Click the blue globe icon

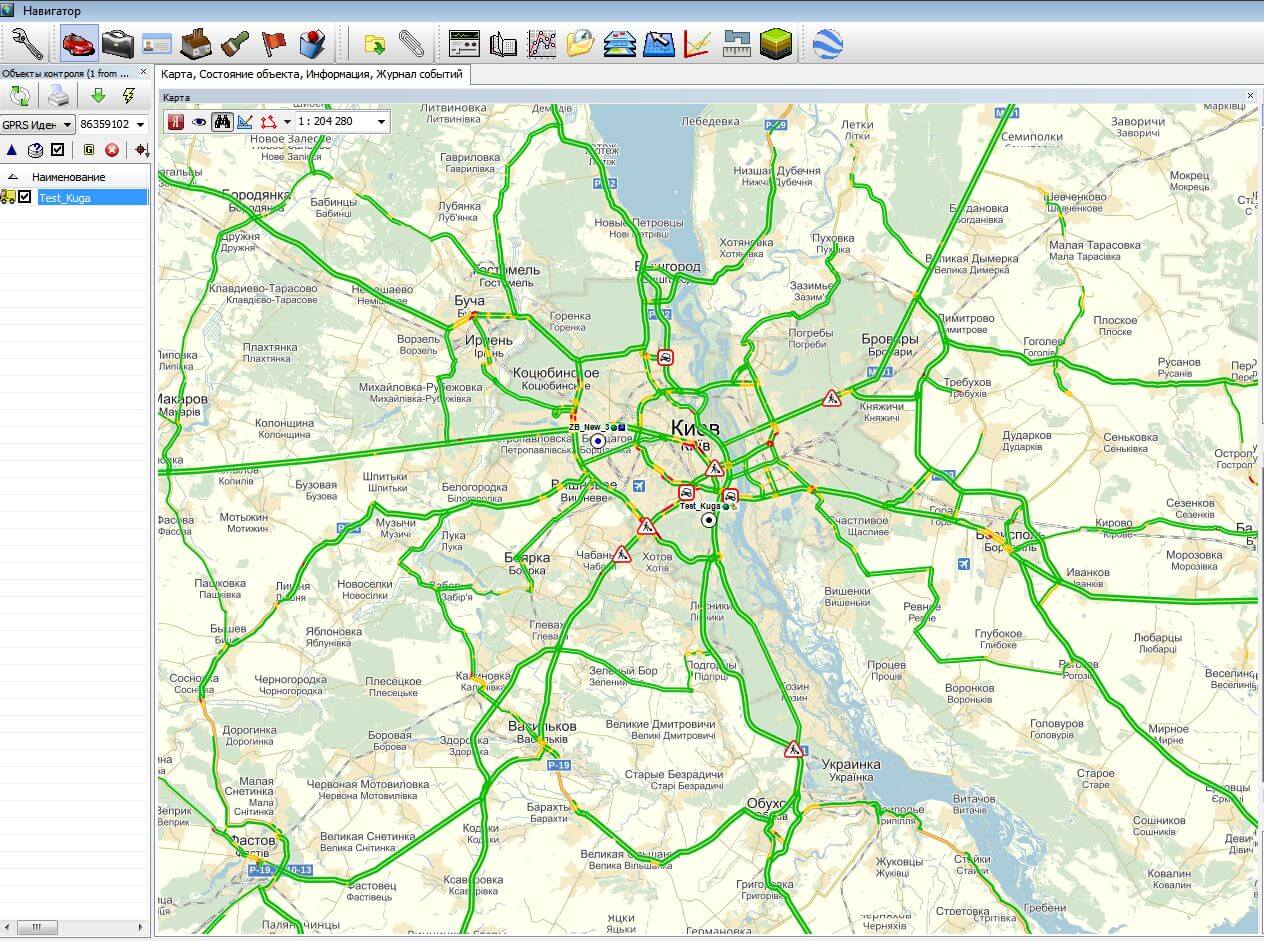coord(828,44)
